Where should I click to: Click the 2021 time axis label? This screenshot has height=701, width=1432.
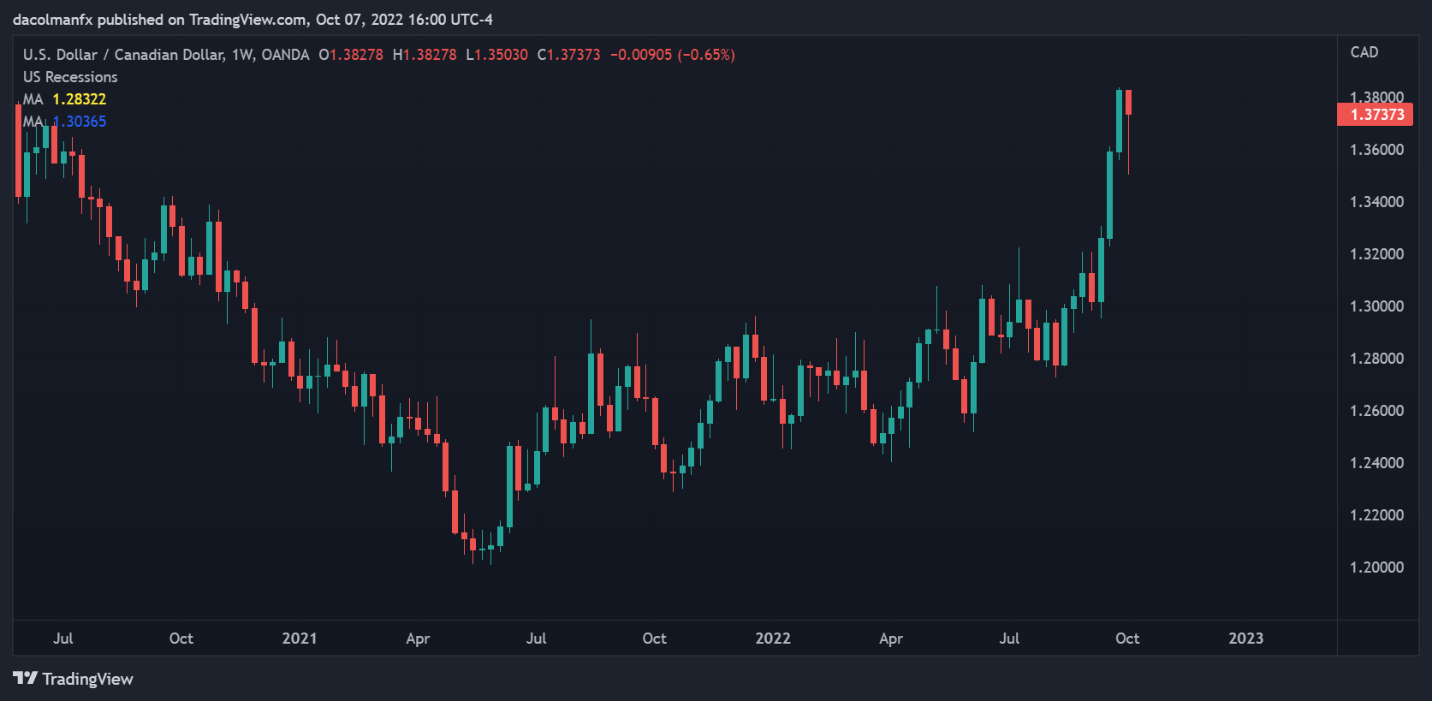[x=299, y=638]
